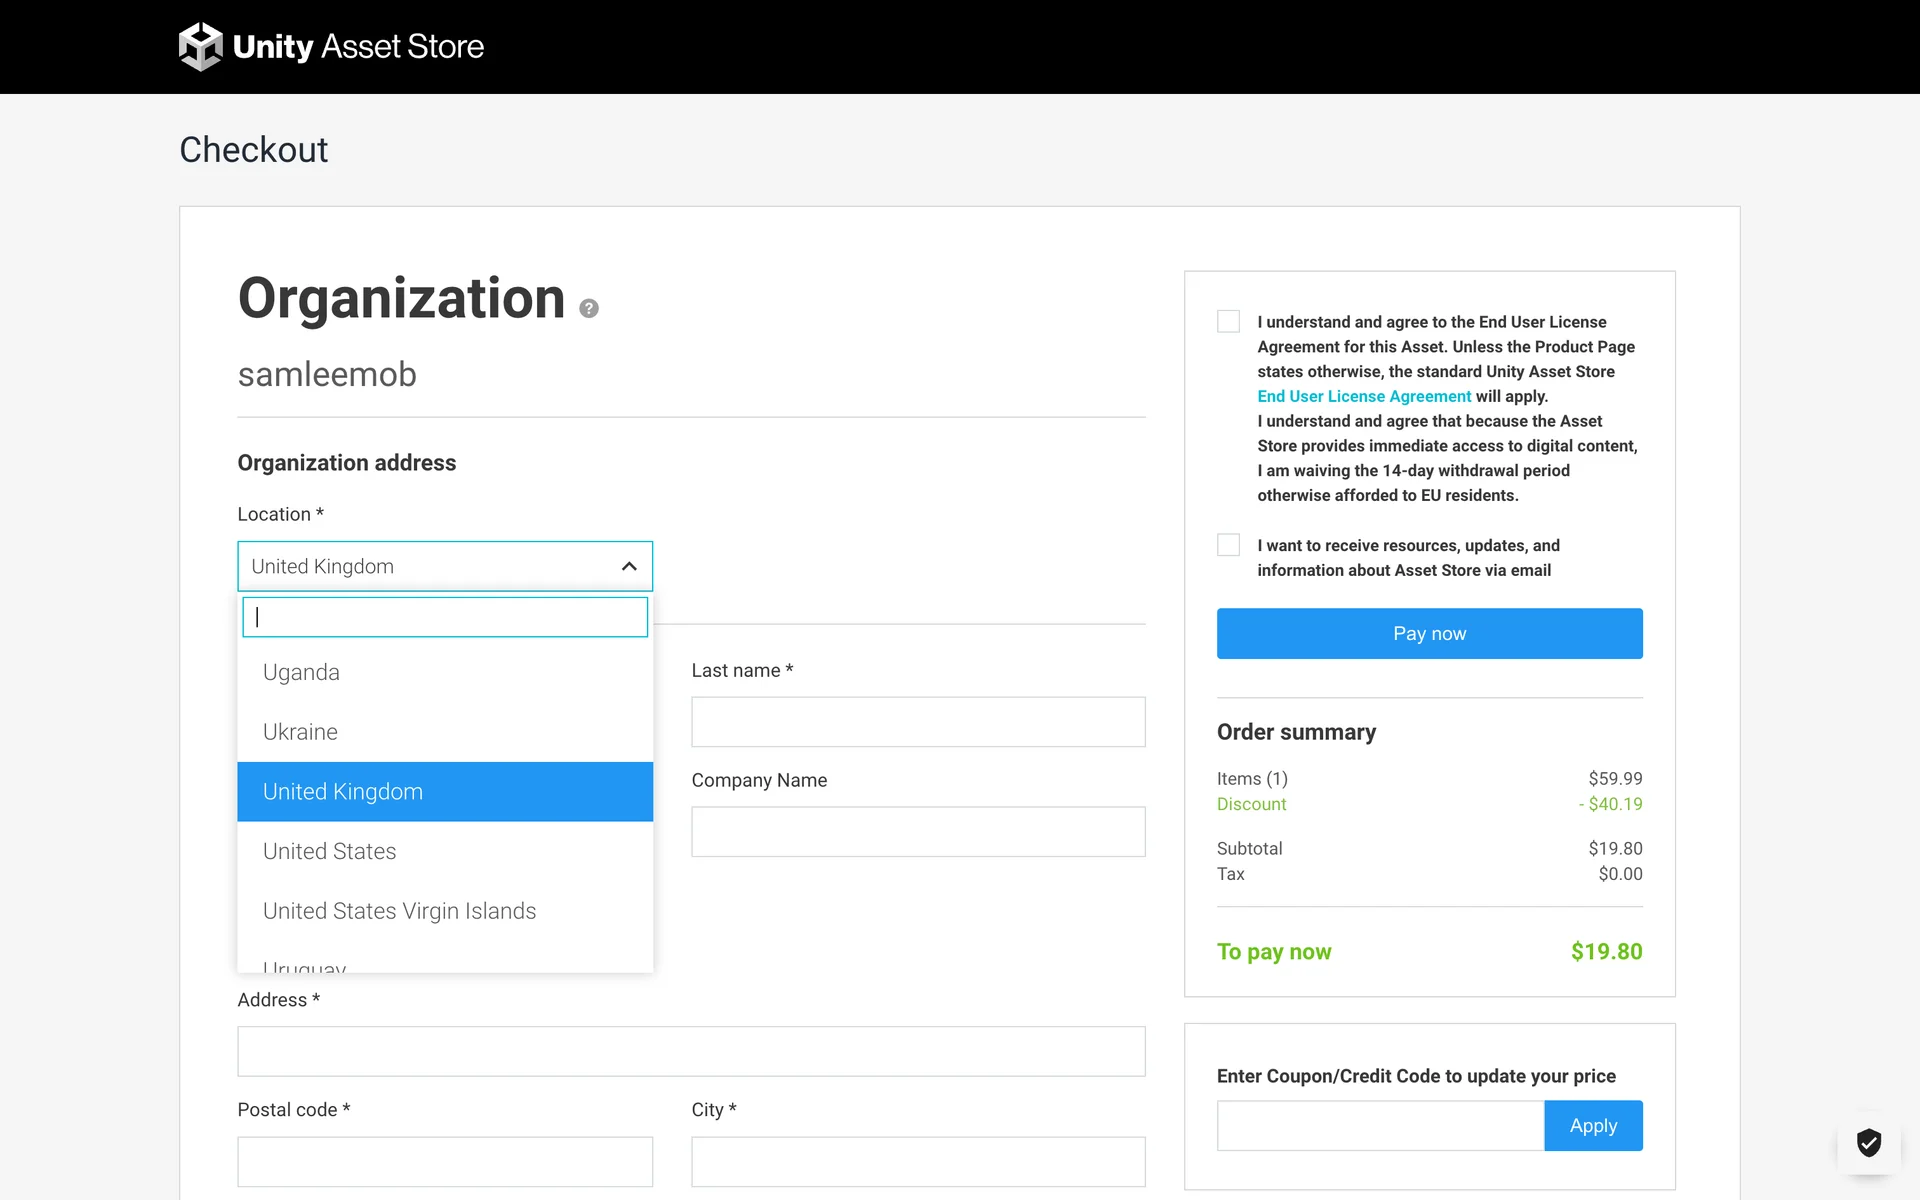Click the Address text field
Screen dimensions: 1920x1200
(690, 1051)
